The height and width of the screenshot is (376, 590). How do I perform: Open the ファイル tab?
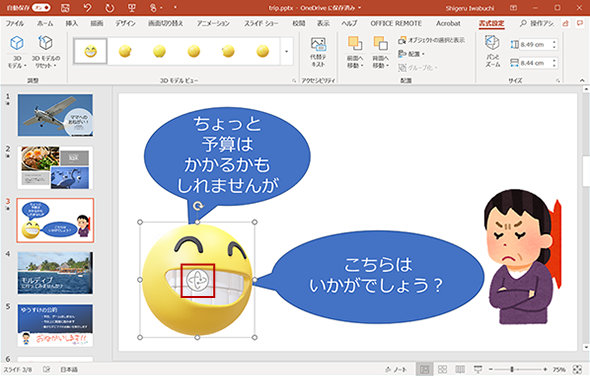(15, 23)
